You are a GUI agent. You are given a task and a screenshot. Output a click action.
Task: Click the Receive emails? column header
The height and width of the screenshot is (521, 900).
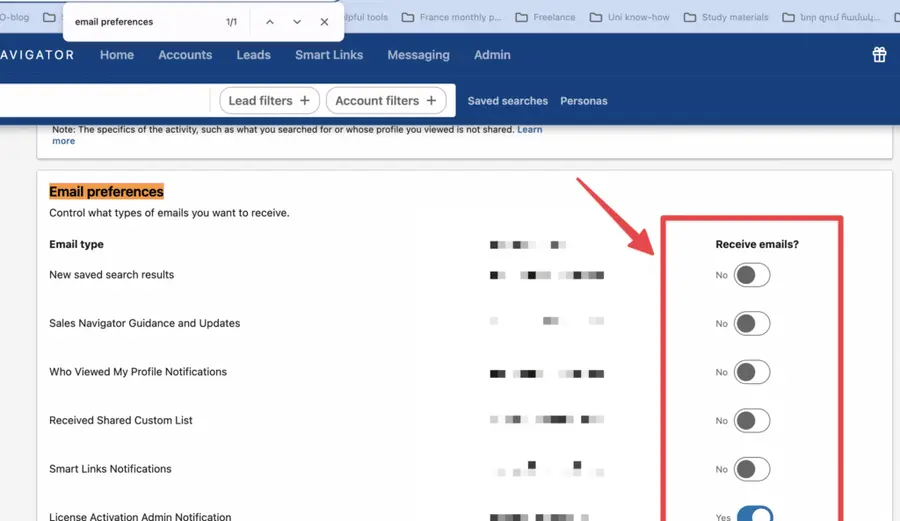click(x=757, y=244)
